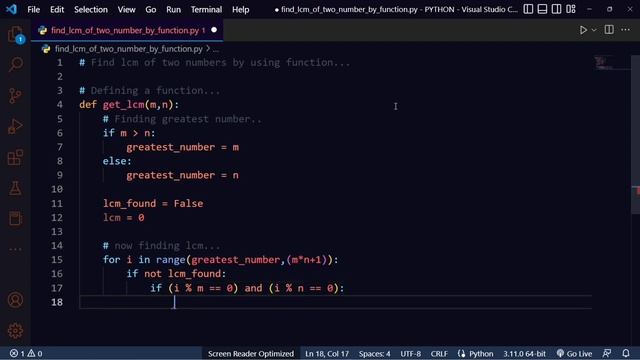The width and height of the screenshot is (640, 360).
Task: Open the Extensions view
Action: pyautogui.click(x=16, y=157)
